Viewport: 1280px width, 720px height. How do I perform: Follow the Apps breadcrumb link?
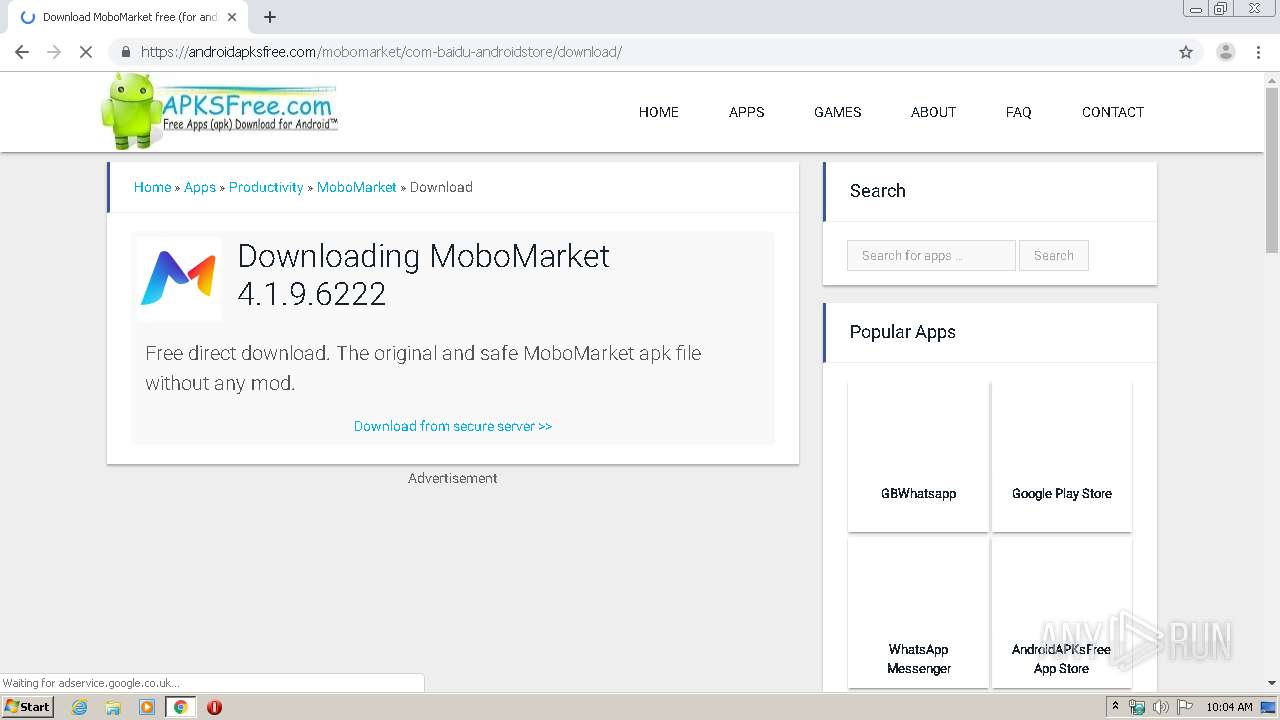tap(200, 187)
